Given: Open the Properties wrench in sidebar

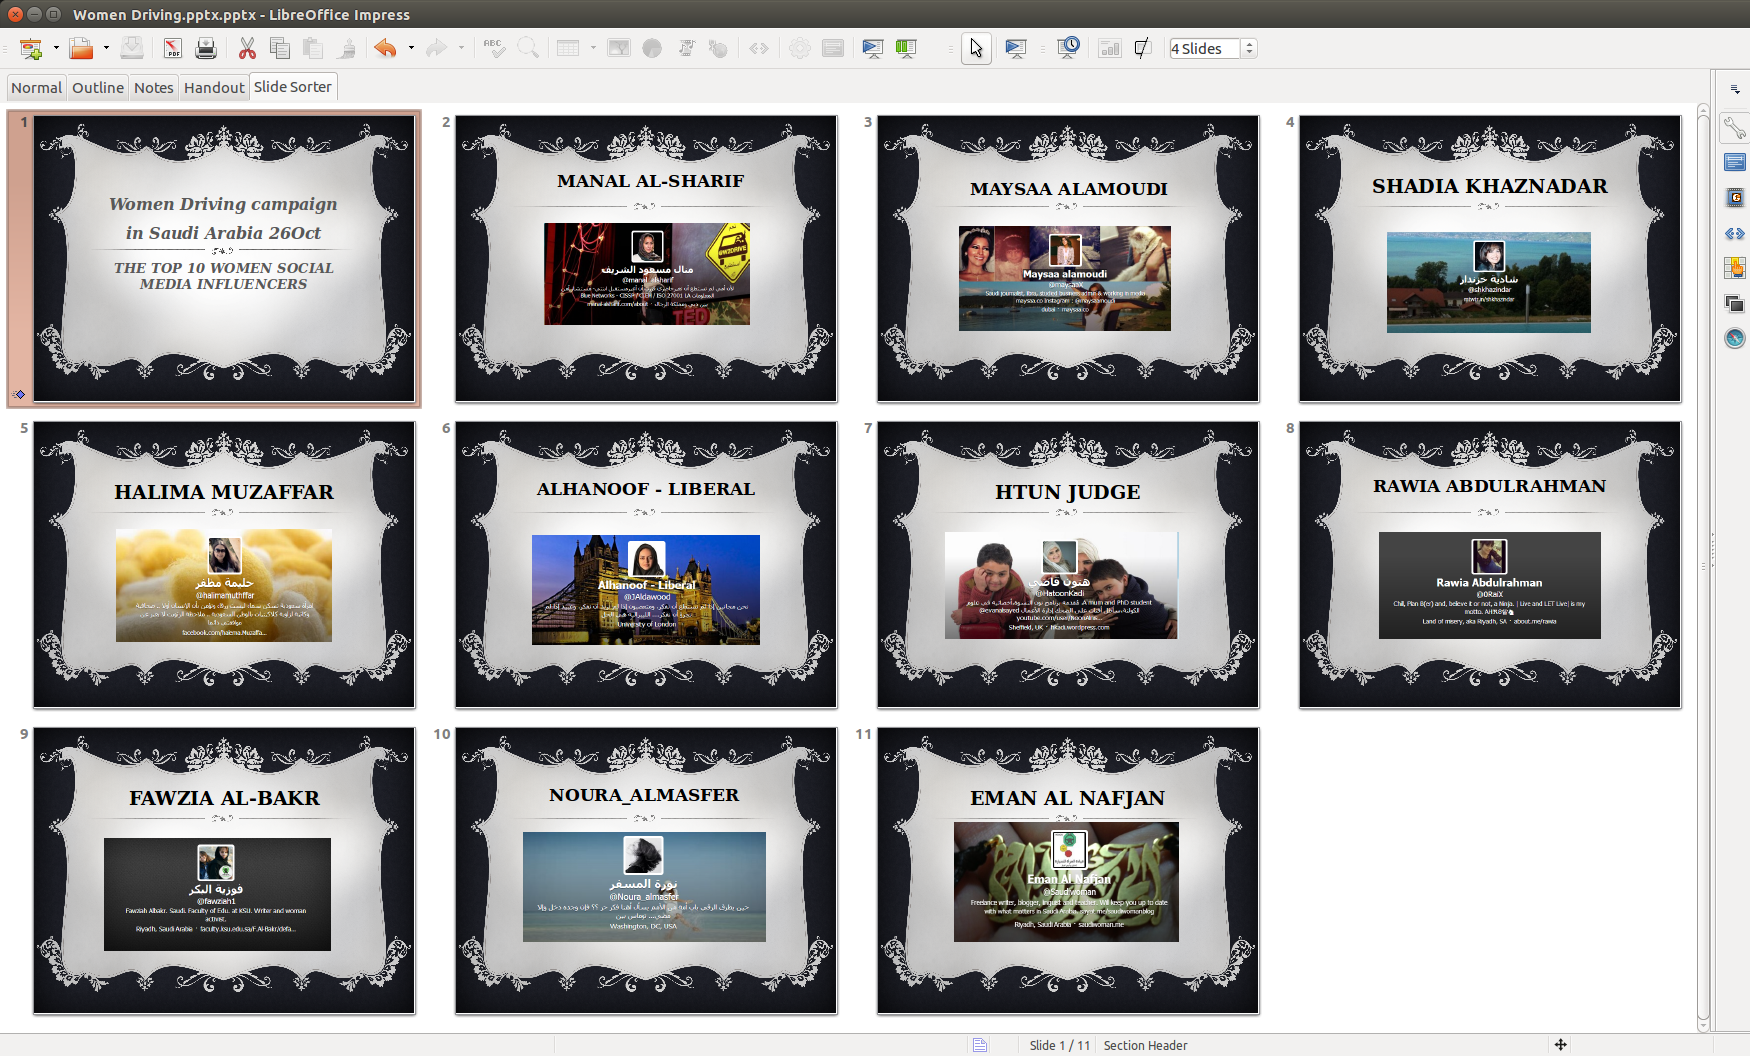Looking at the screenshot, I should pos(1734,128).
